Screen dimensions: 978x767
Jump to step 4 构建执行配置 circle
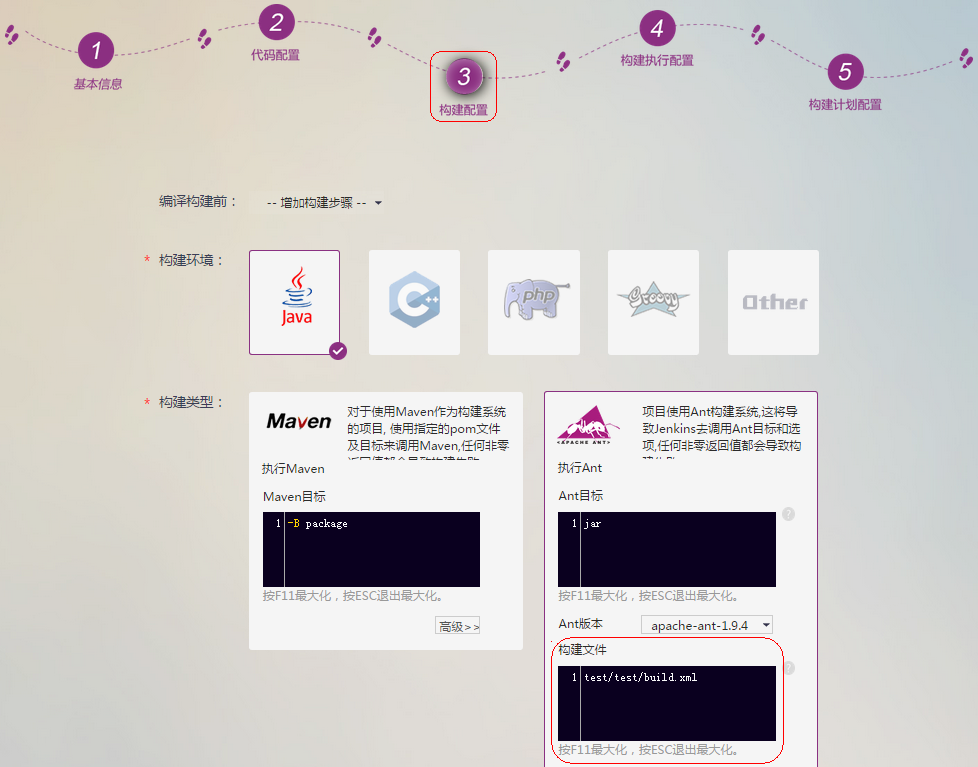pos(657,28)
